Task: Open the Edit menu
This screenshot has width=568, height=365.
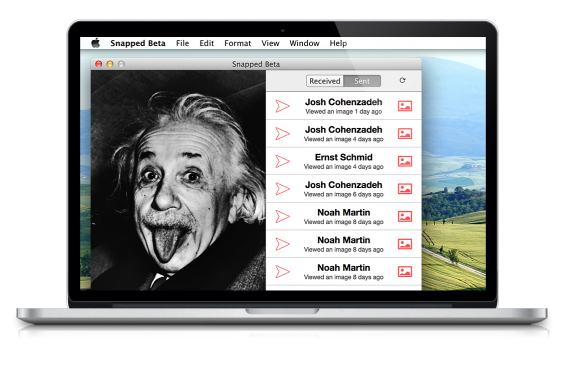Action: click(x=206, y=43)
